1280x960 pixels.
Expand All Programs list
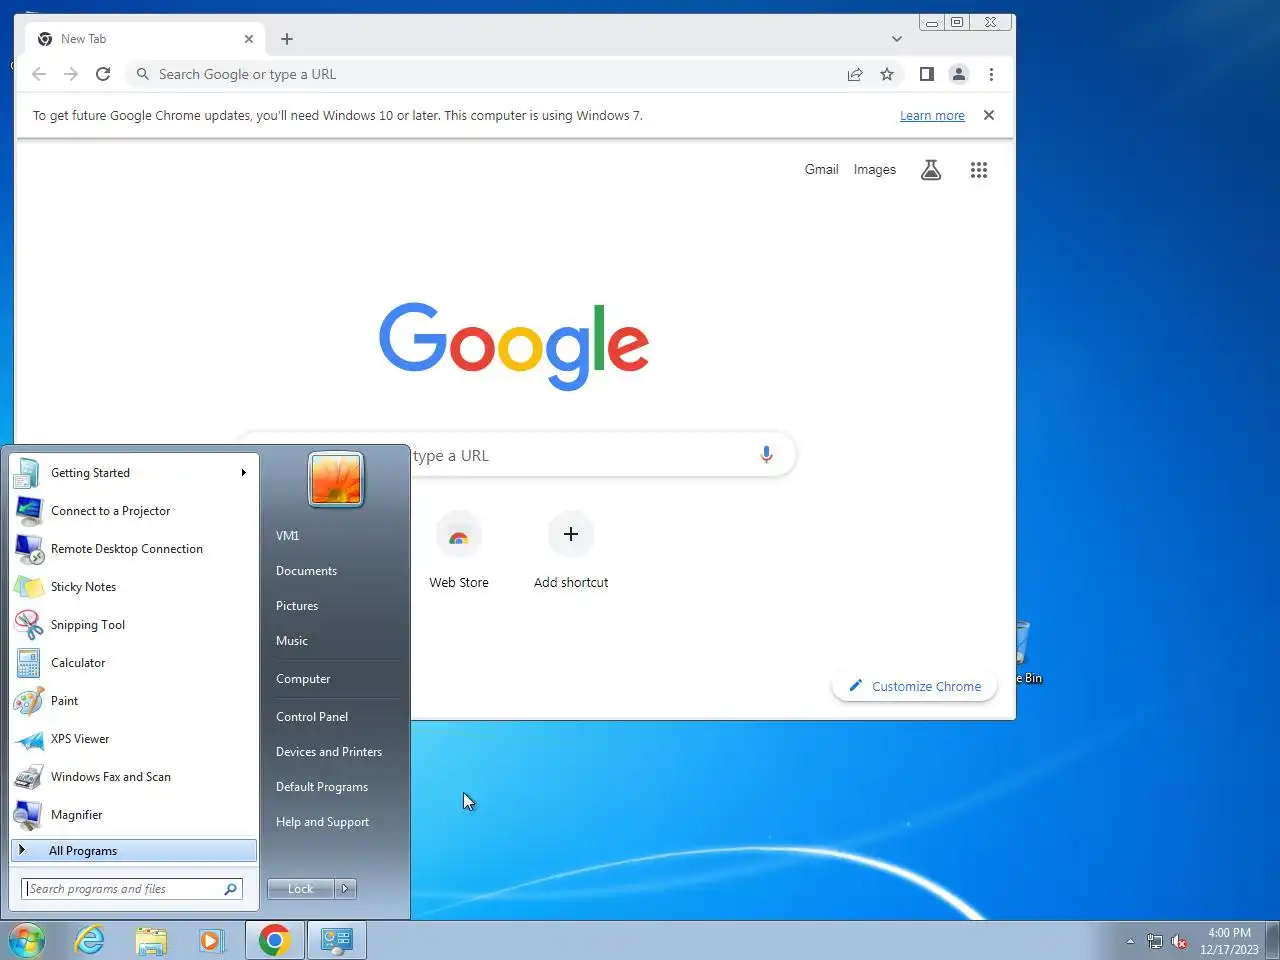click(134, 851)
